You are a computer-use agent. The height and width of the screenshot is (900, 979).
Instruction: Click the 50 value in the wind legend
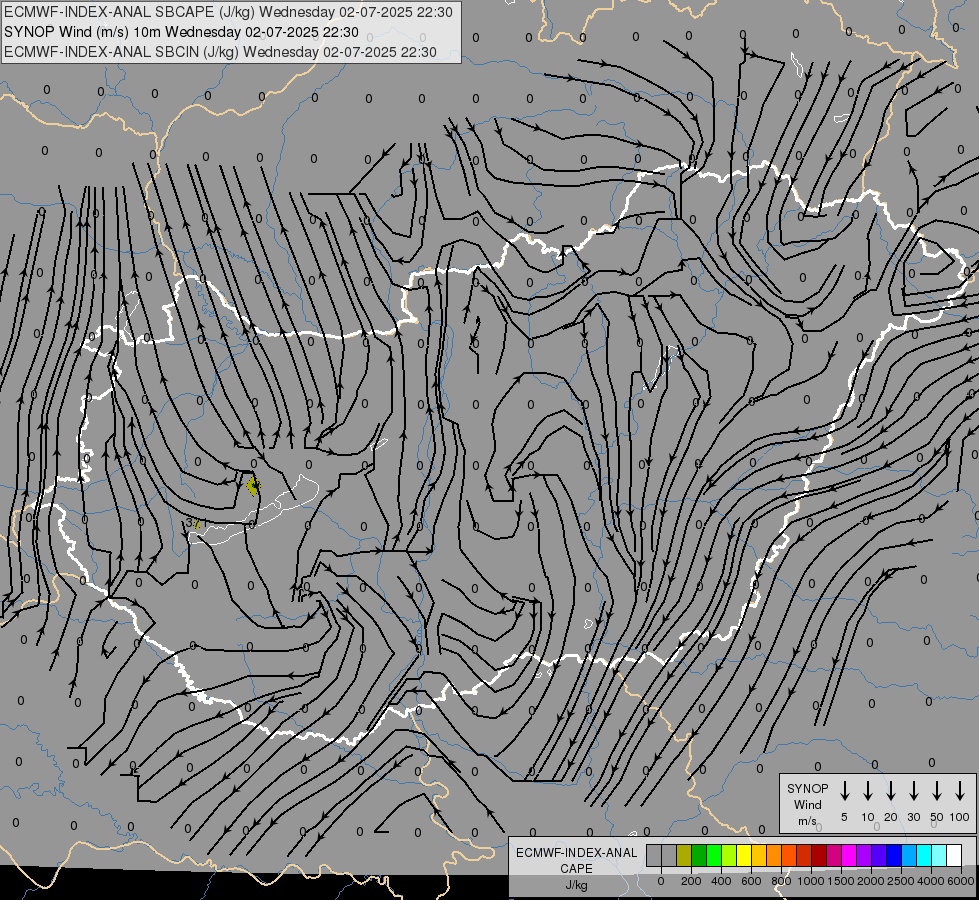pos(937,817)
